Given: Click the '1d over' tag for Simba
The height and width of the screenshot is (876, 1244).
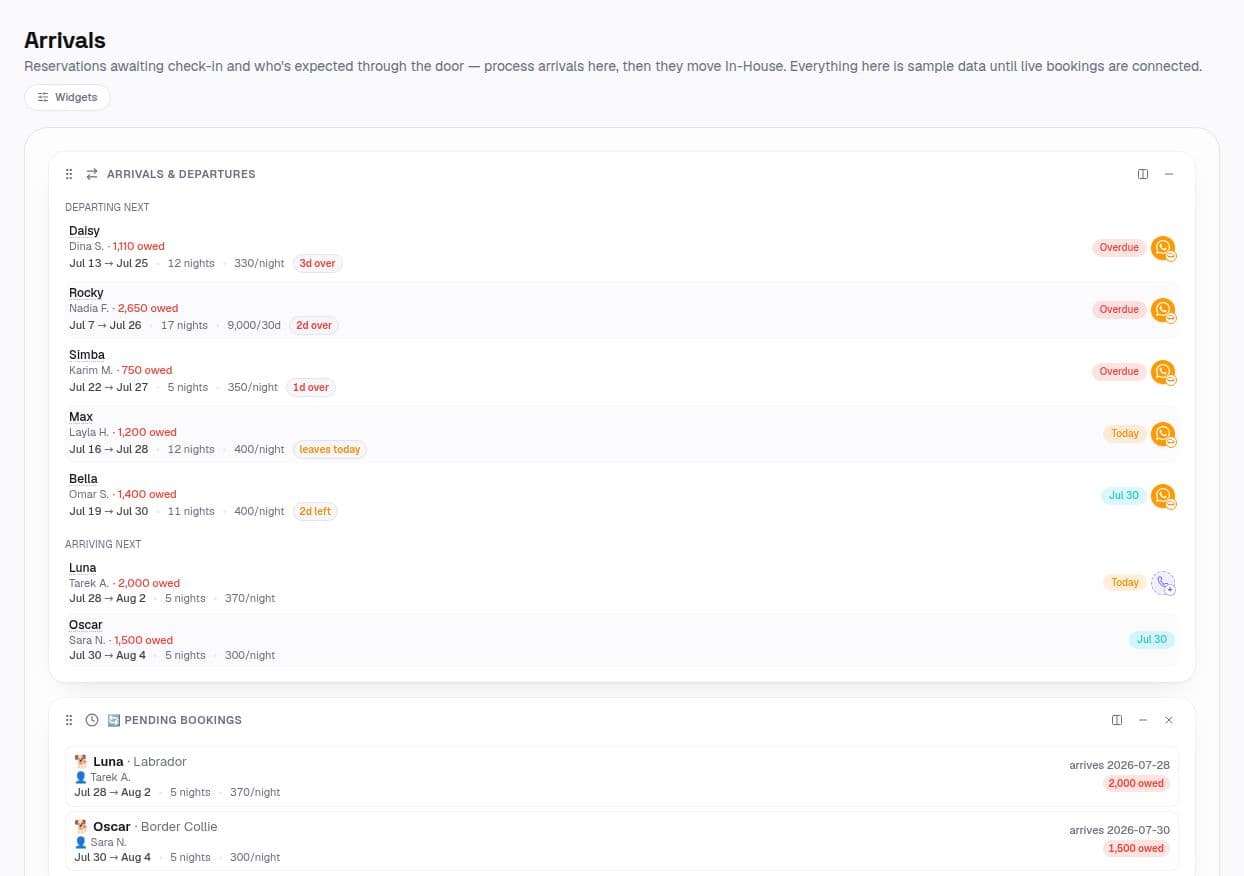Looking at the screenshot, I should click(311, 388).
